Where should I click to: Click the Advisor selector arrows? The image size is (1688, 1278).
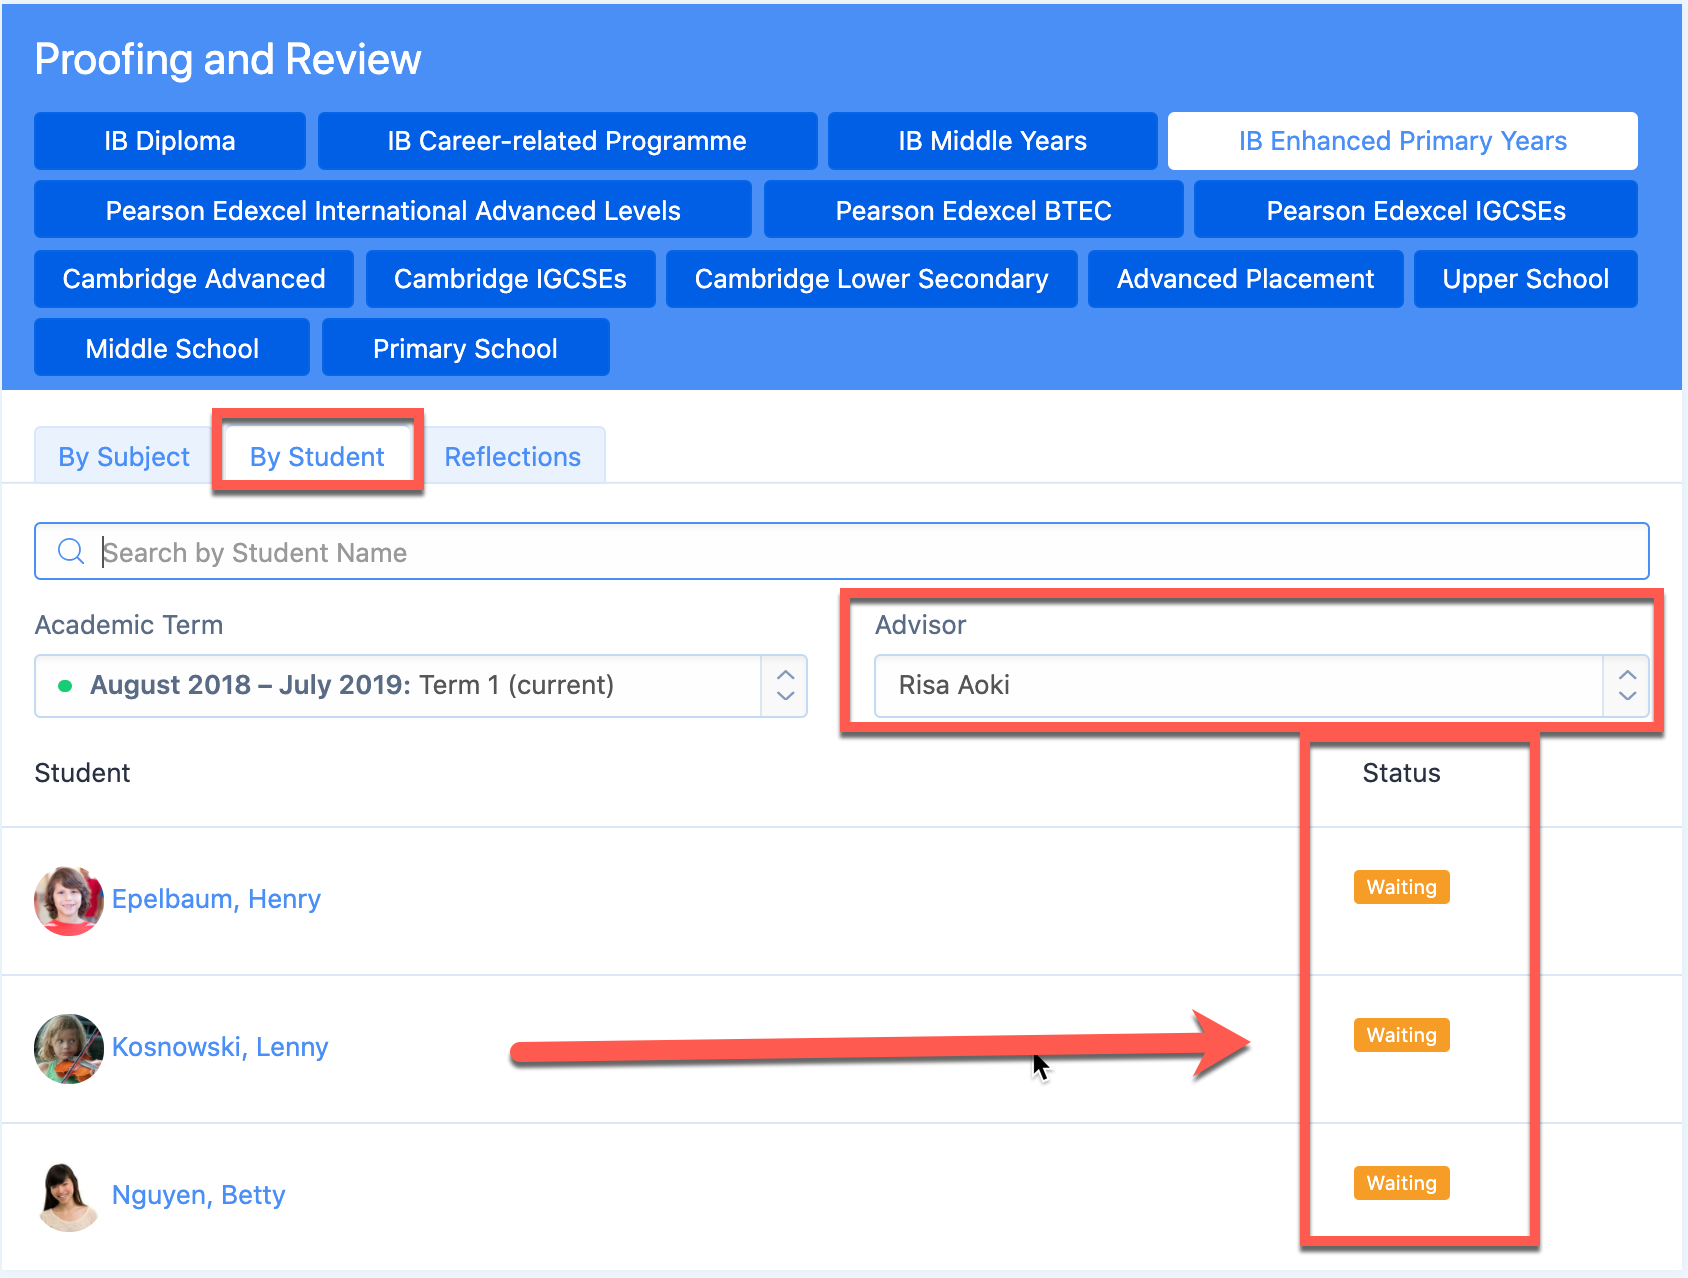[x=1627, y=686]
